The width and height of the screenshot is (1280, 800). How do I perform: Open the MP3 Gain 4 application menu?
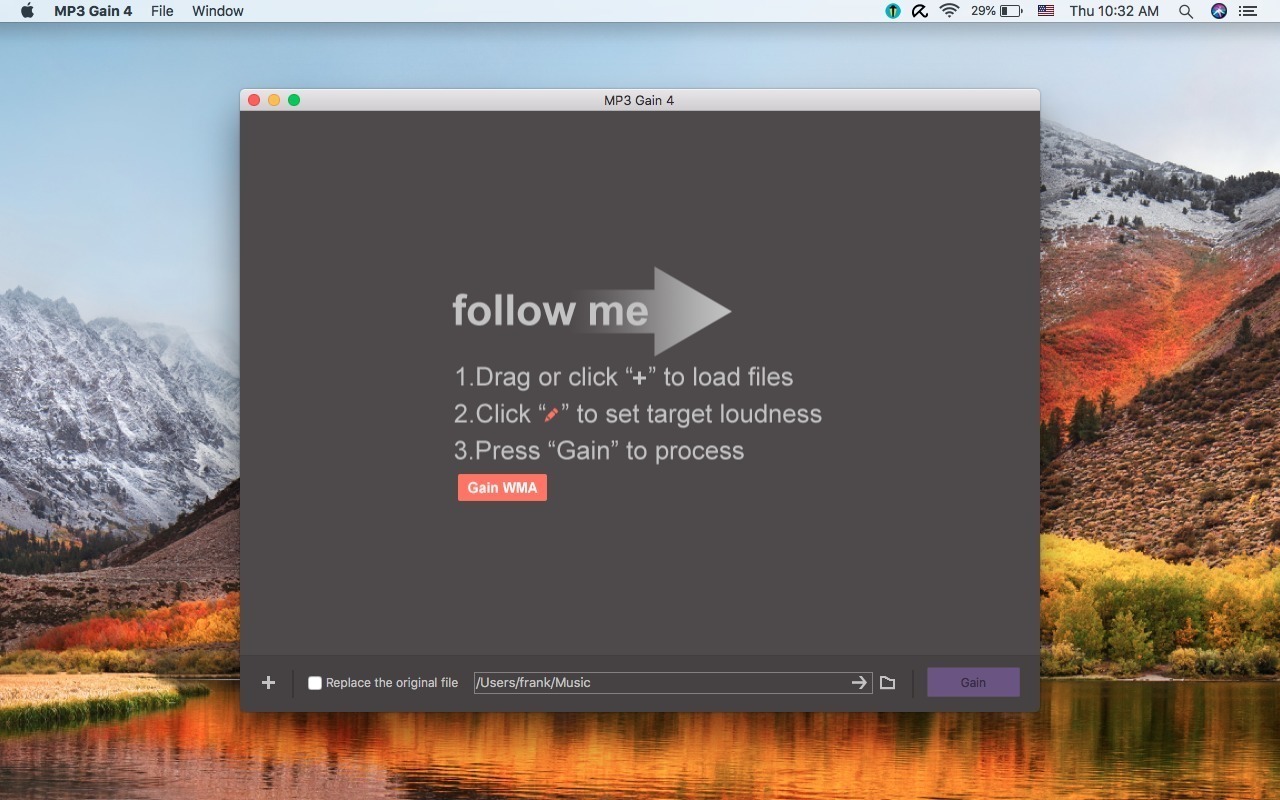[94, 11]
